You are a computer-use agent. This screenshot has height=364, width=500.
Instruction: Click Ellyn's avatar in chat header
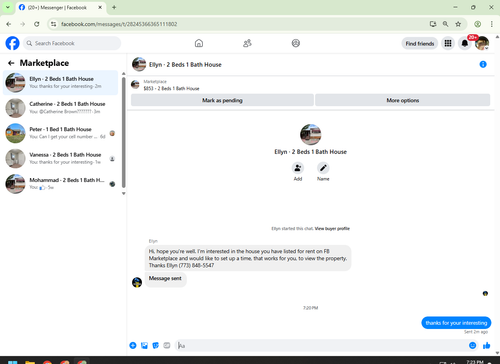coord(139,64)
